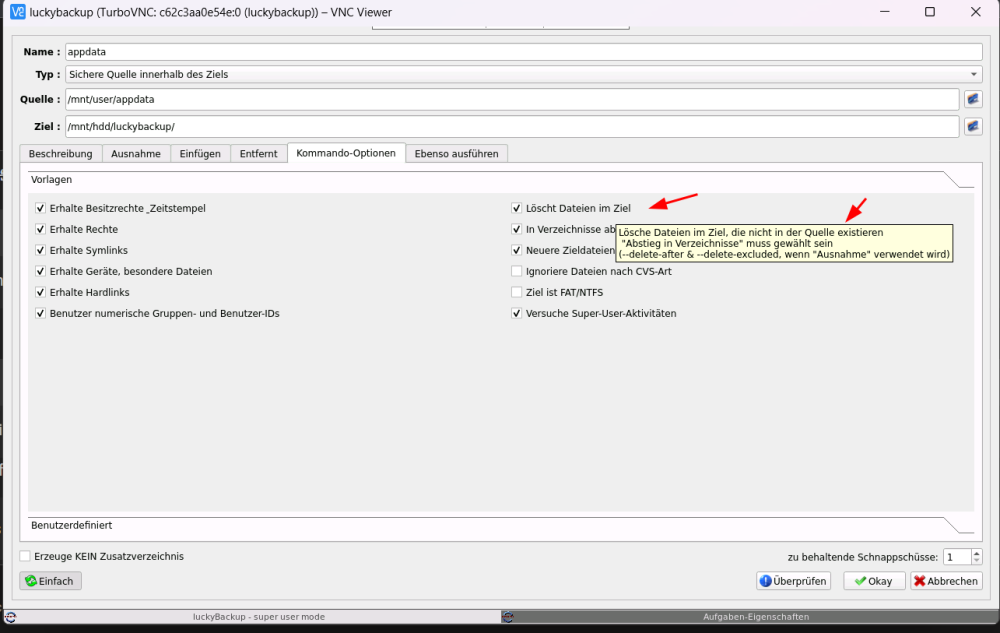The height and width of the screenshot is (633, 1000).
Task: Toggle In Verzeichnisse absteigen checkbox
Action: pos(517,229)
